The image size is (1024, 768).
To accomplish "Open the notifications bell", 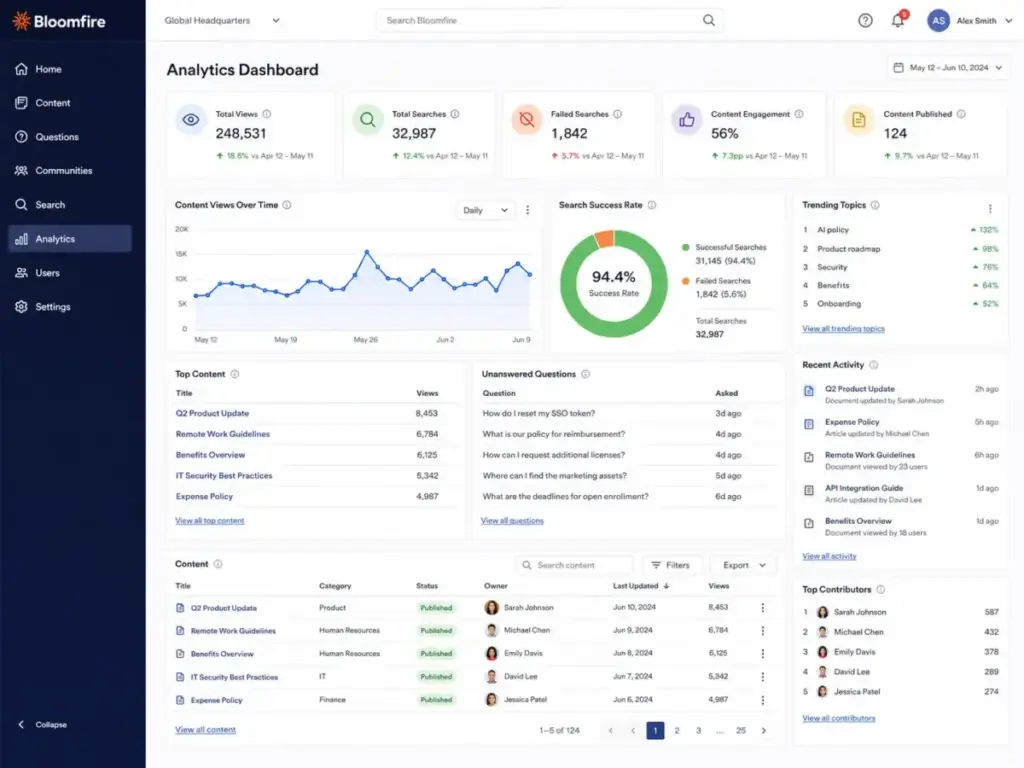I will point(898,21).
